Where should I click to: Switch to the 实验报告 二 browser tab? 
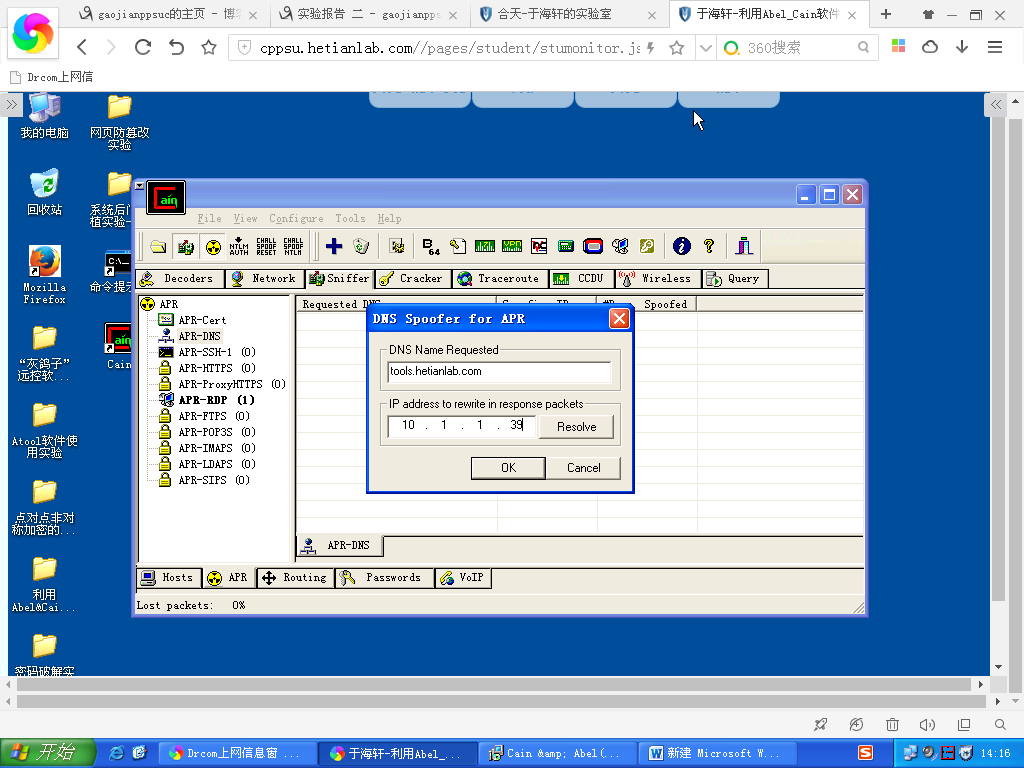[368, 14]
